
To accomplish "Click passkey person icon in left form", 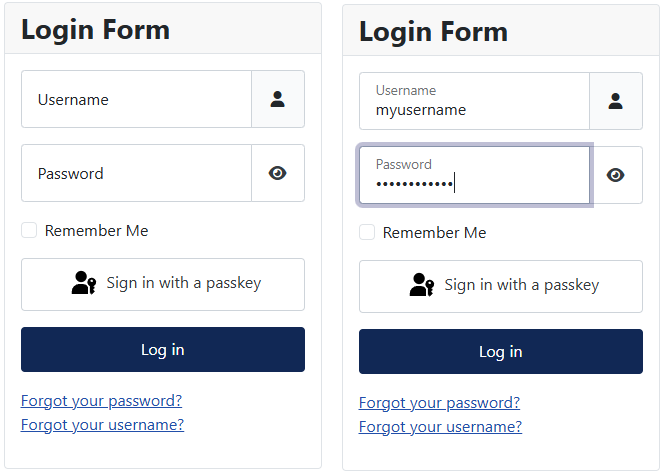I will [x=84, y=283].
